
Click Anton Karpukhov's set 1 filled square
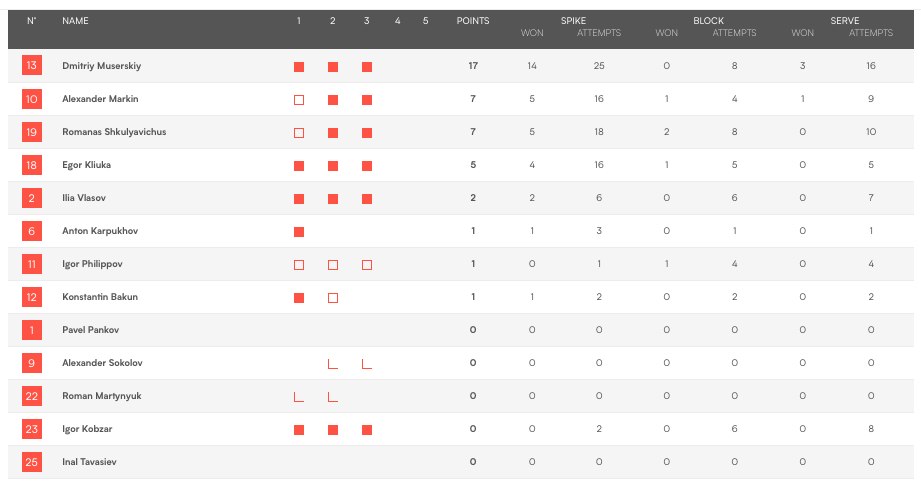point(299,231)
